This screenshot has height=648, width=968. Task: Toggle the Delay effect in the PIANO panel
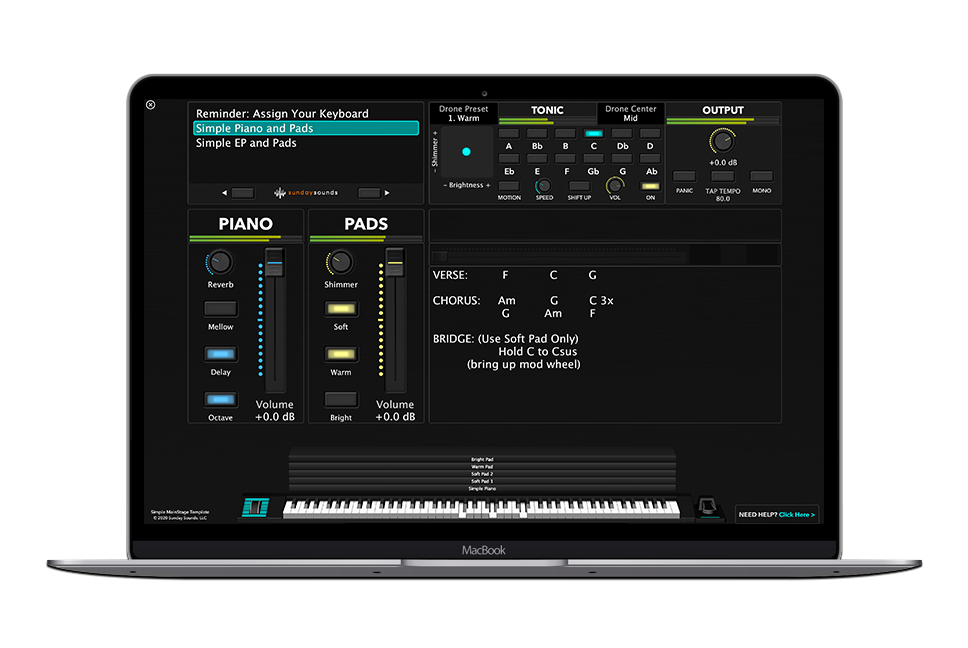pos(220,354)
